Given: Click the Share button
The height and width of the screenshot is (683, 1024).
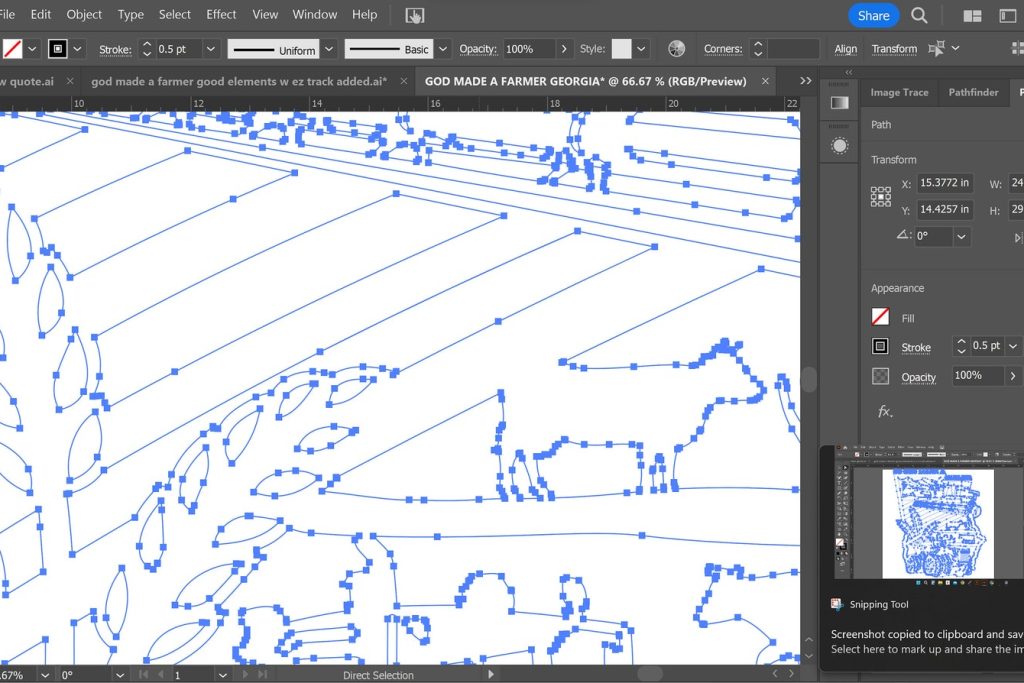Looking at the screenshot, I should click(873, 15).
